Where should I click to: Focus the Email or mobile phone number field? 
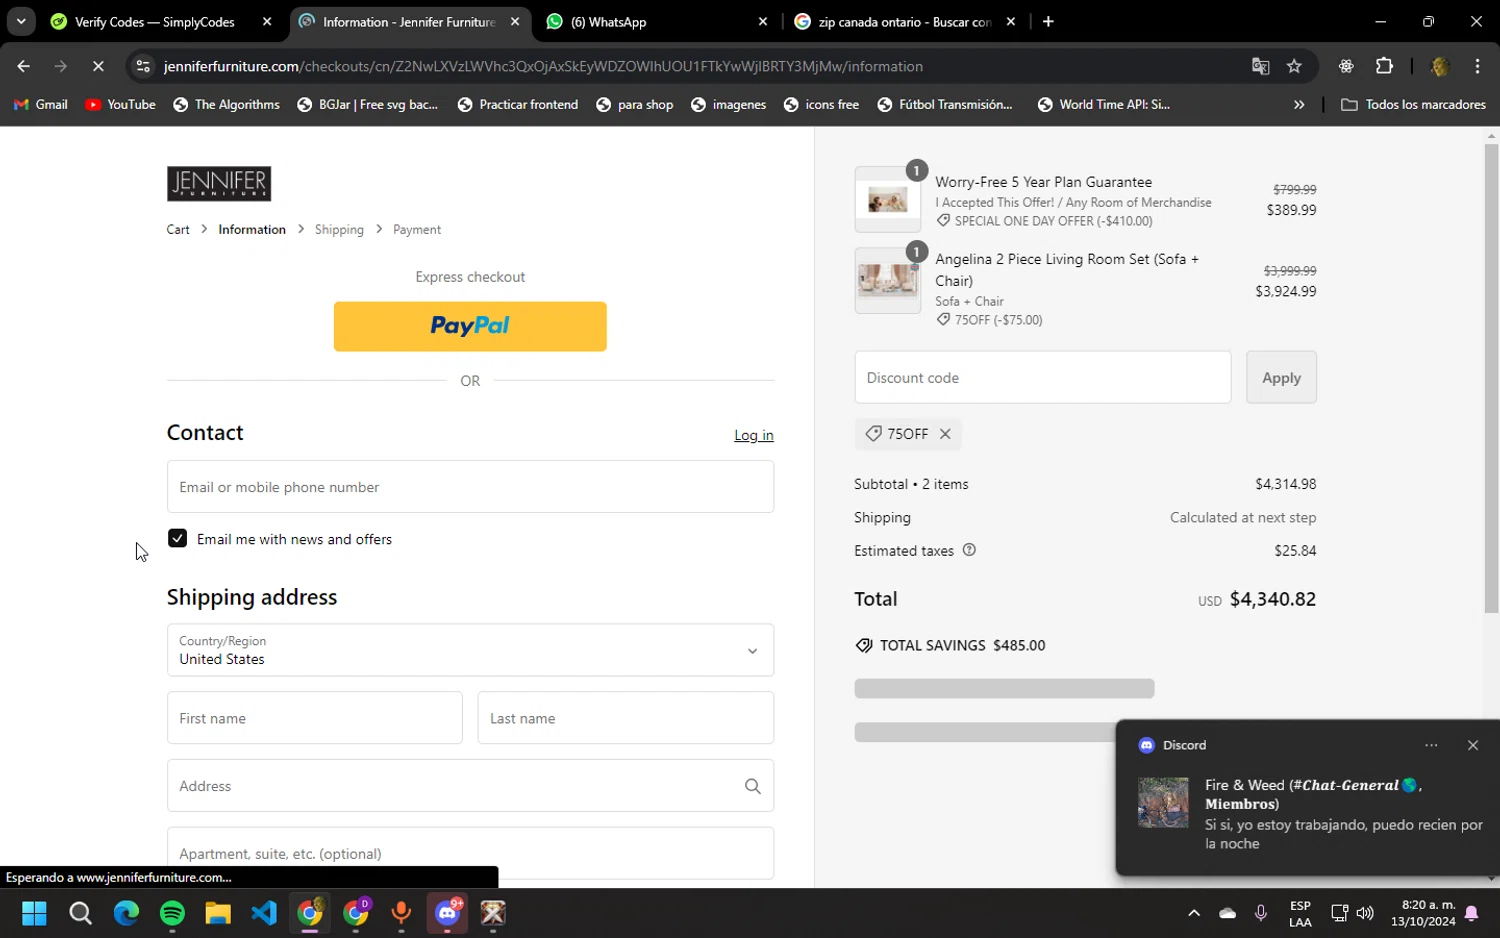point(470,487)
